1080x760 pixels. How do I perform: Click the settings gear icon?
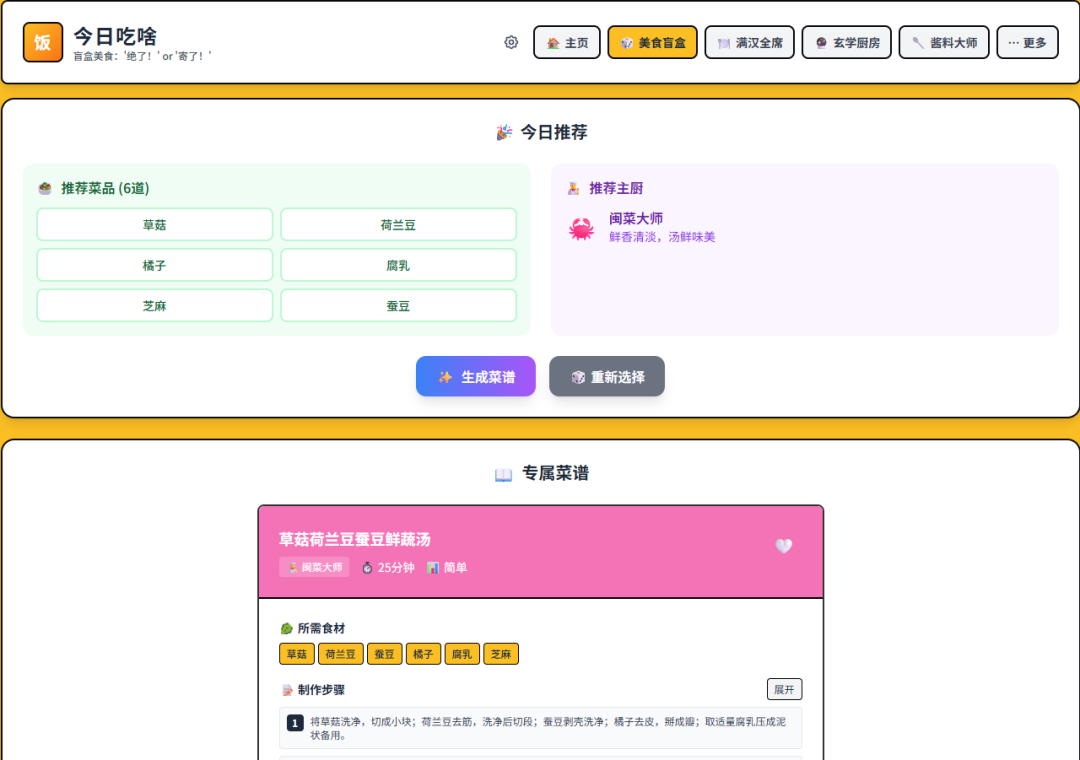pyautogui.click(x=511, y=42)
